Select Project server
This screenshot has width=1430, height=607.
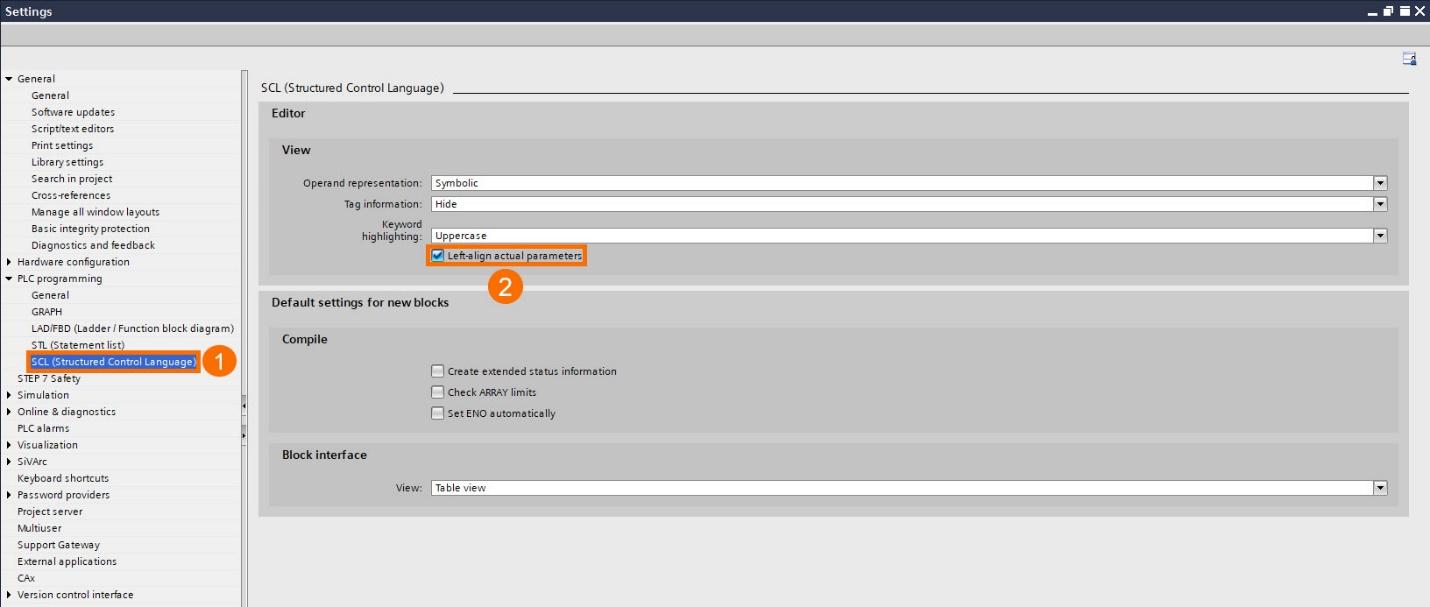tap(49, 512)
